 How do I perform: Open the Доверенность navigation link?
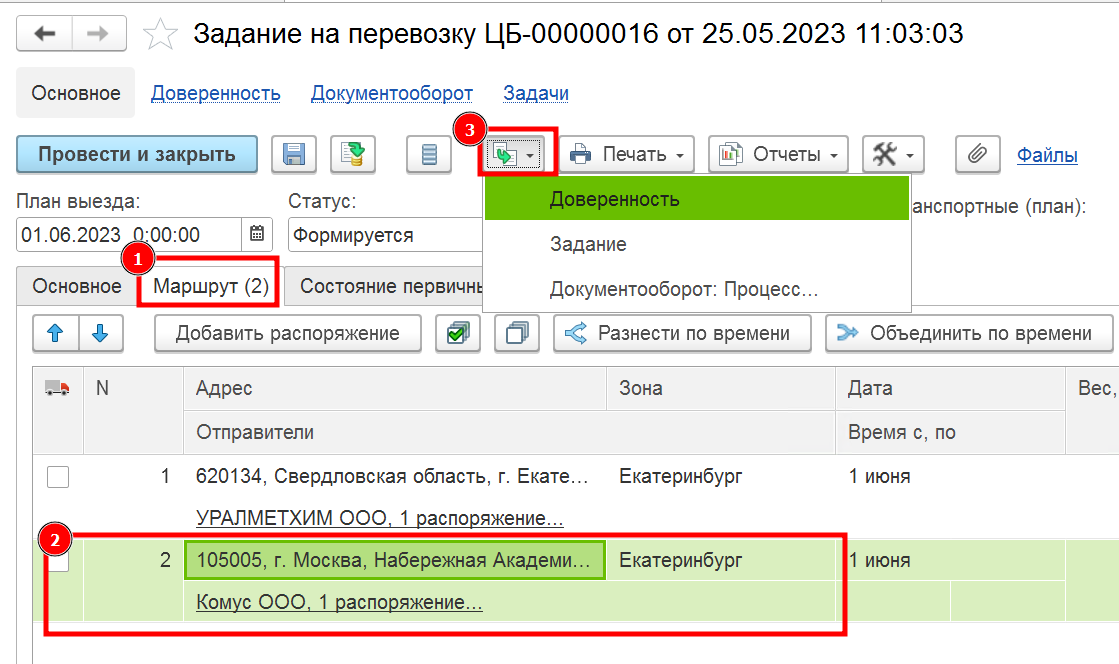216,94
